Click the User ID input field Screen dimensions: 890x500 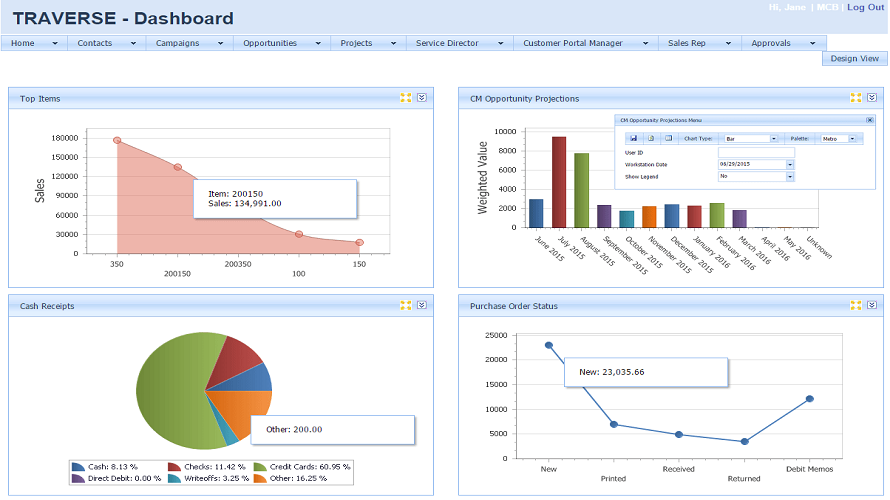tap(755, 152)
